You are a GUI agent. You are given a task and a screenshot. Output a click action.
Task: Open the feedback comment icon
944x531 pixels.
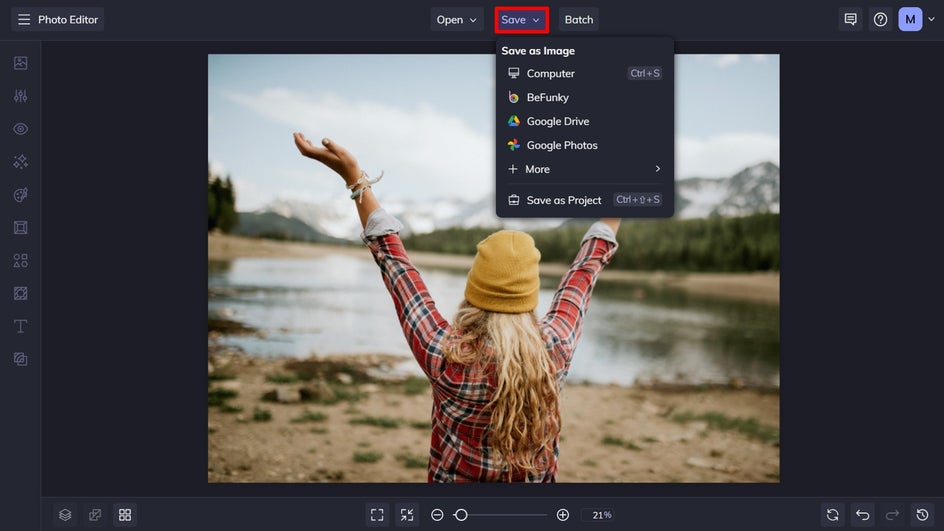pos(850,19)
